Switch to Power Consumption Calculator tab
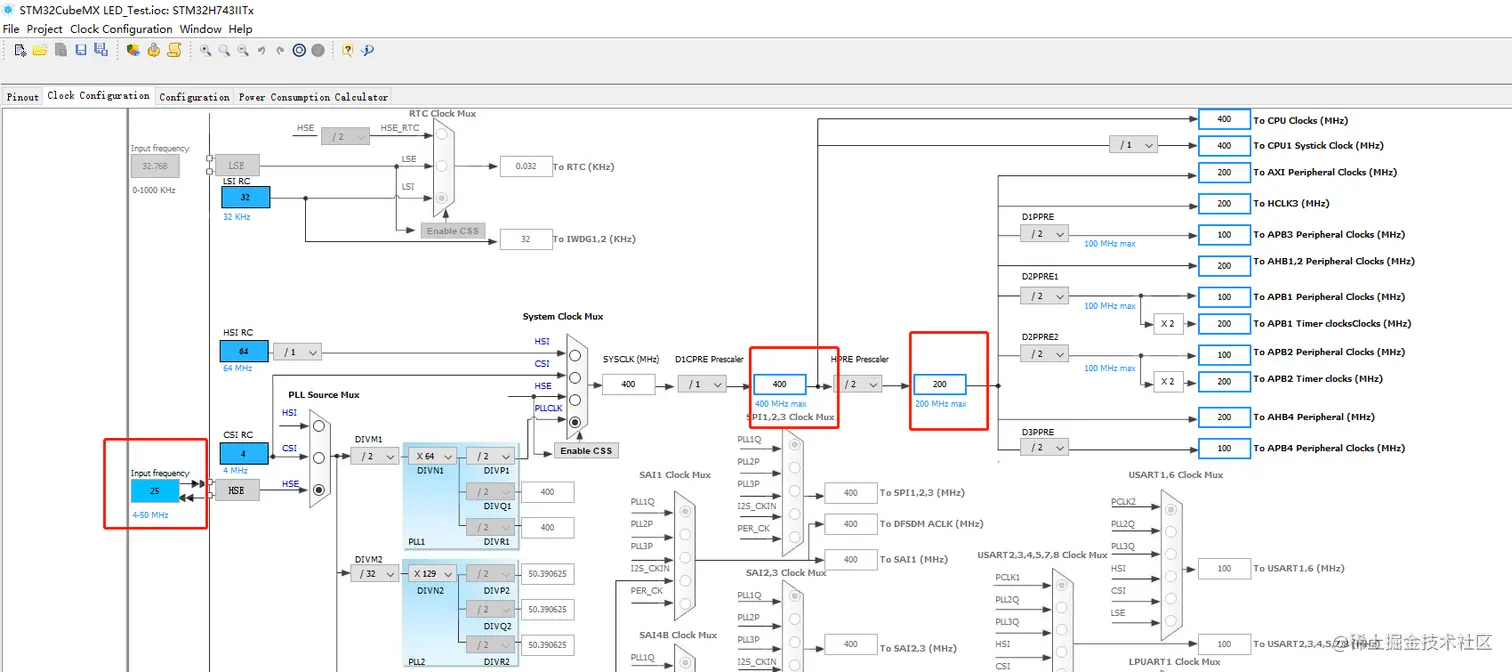 pos(313,97)
